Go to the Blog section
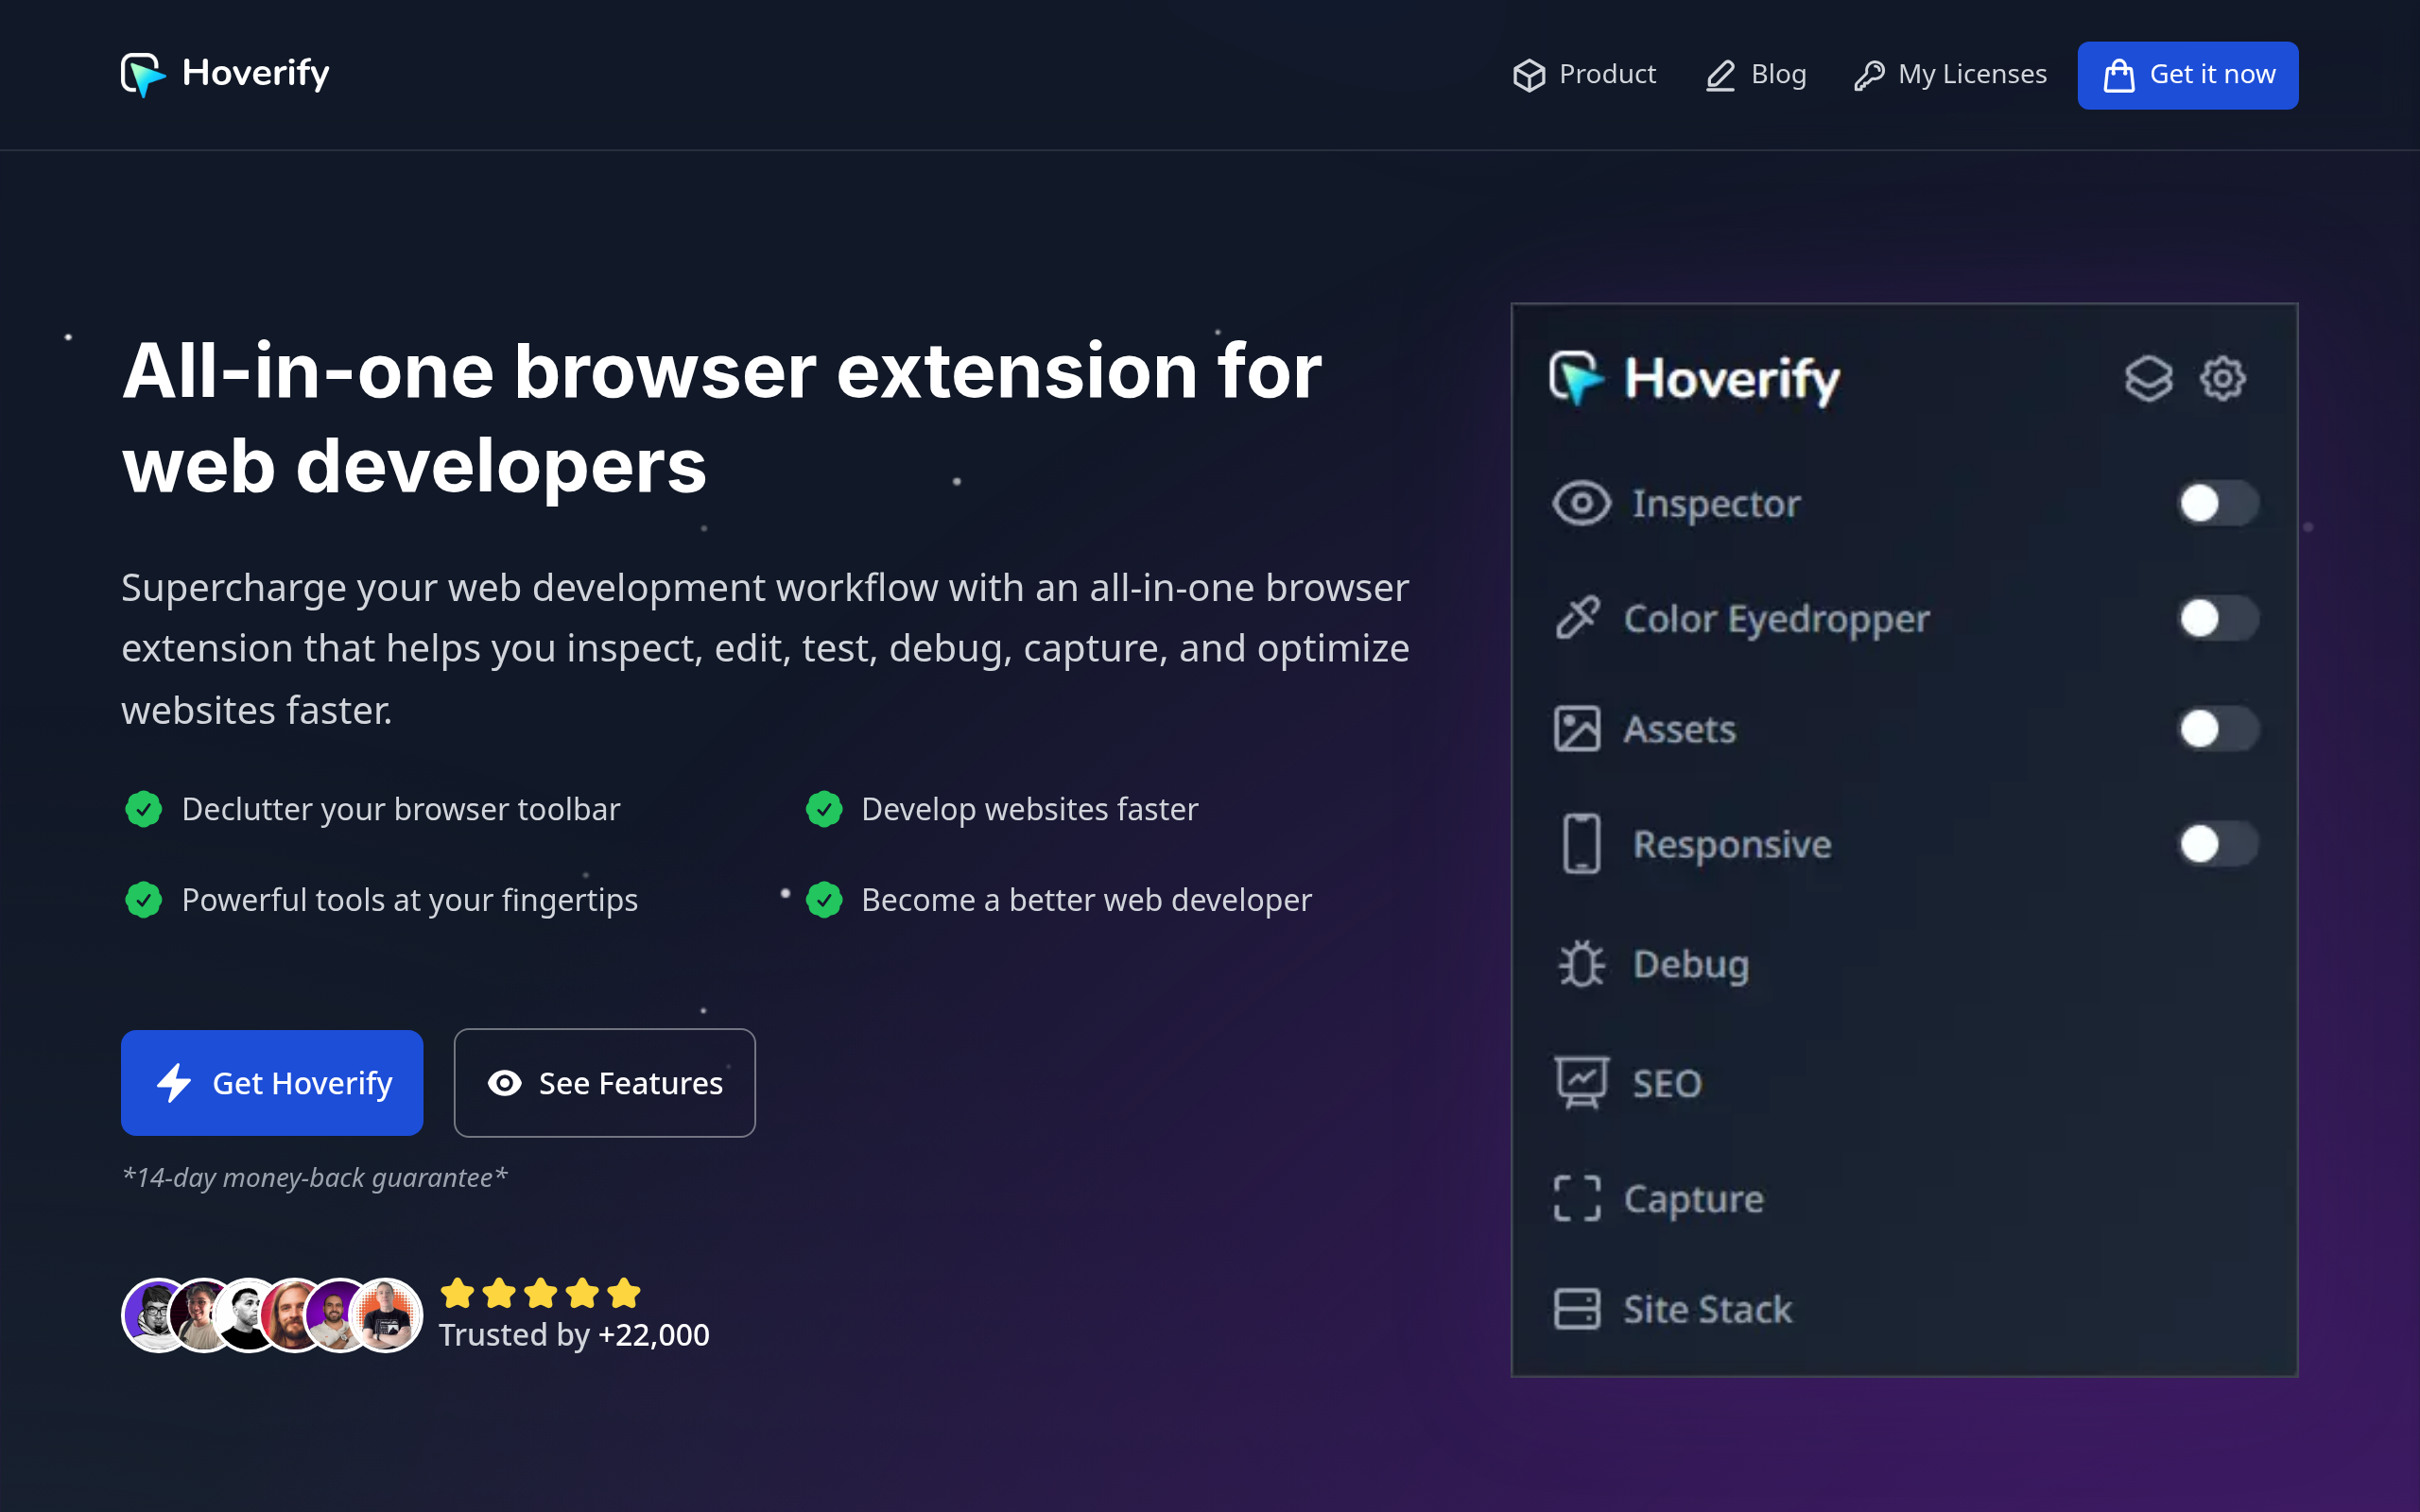 [1755, 74]
